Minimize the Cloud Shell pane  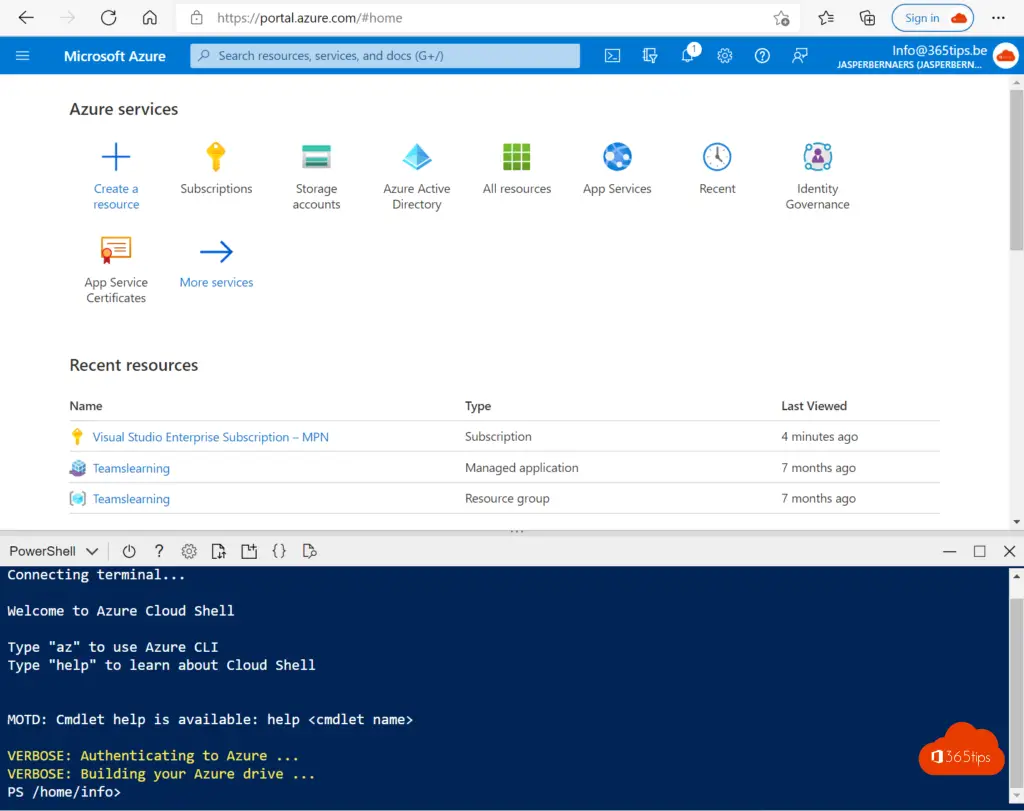(949, 552)
